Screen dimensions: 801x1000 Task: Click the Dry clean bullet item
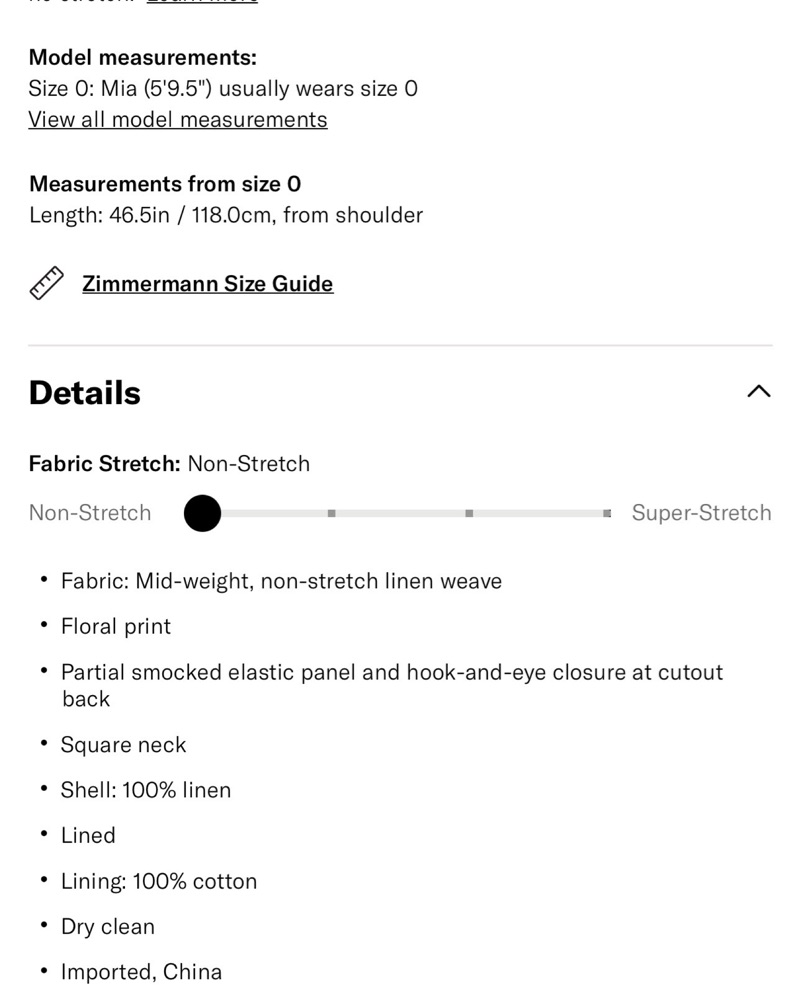click(108, 927)
